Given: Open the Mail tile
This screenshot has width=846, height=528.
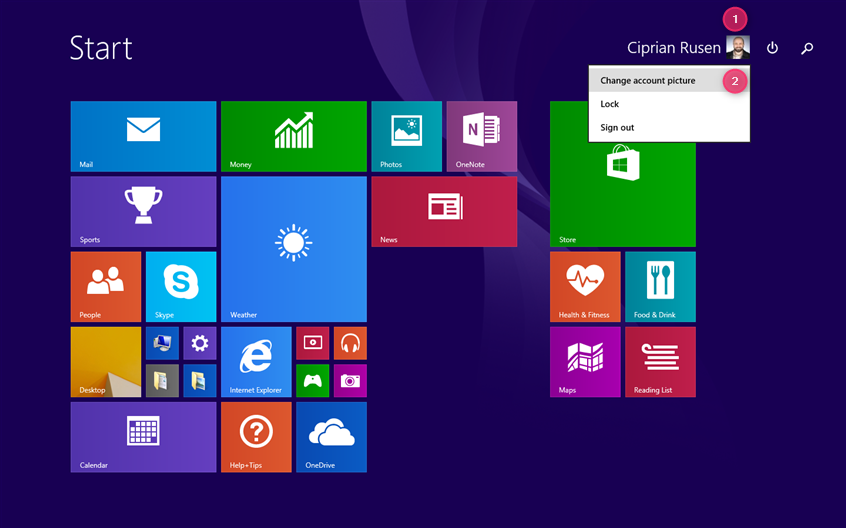Looking at the screenshot, I should 144,136.
